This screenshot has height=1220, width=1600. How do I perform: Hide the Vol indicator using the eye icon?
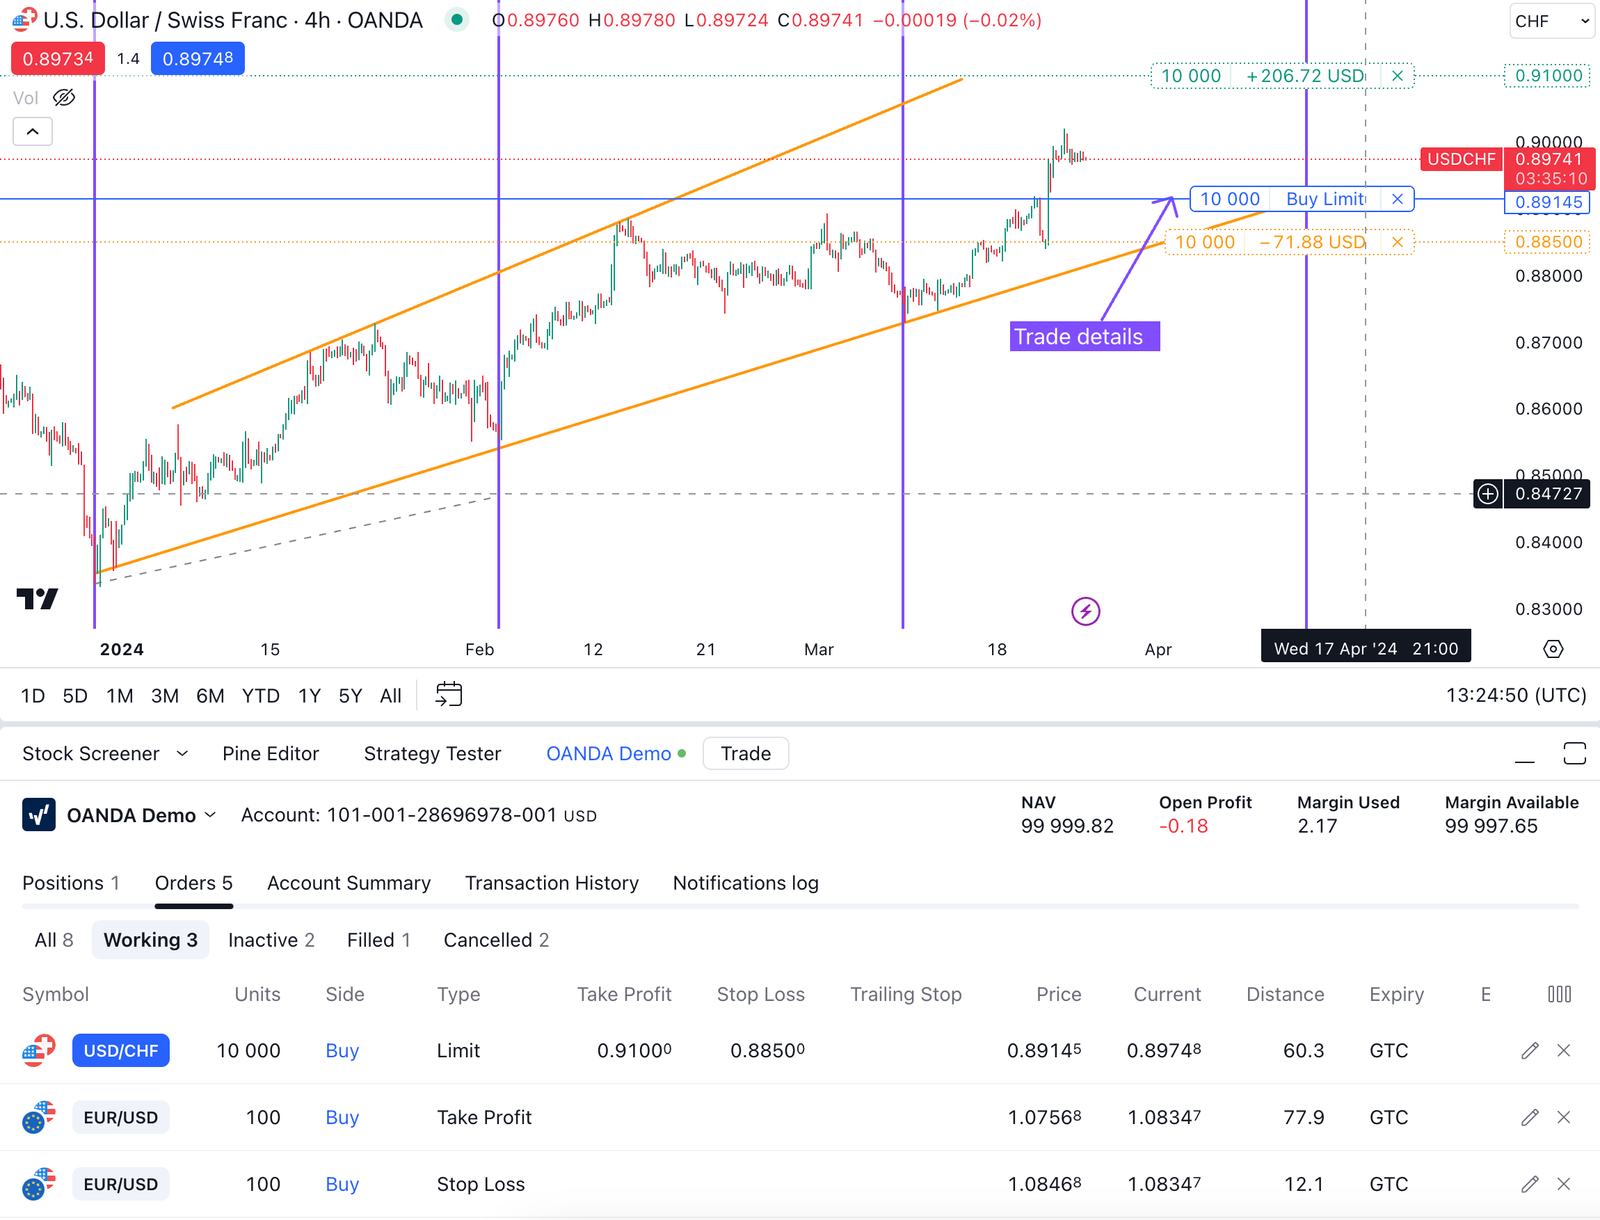(64, 97)
